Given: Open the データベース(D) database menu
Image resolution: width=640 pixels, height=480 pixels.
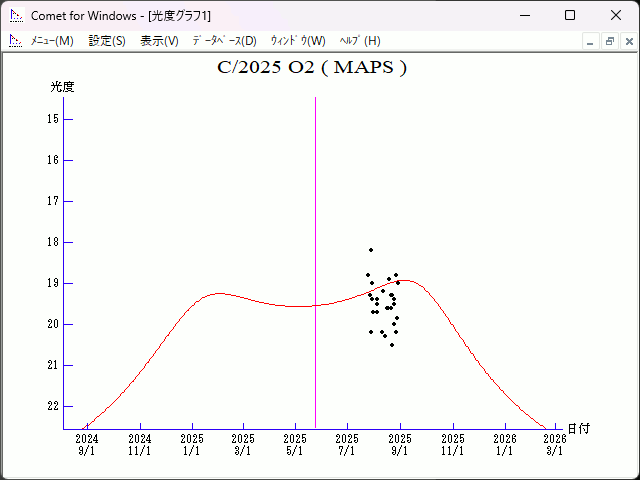Looking at the screenshot, I should tap(224, 41).
